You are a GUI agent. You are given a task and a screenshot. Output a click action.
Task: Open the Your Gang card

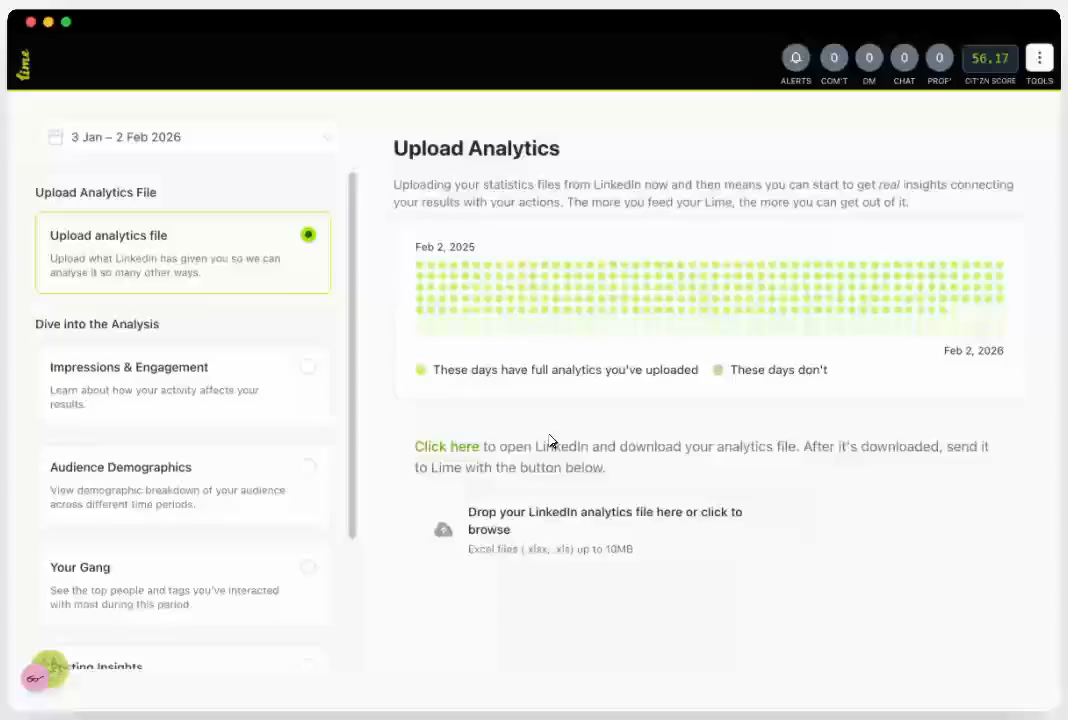coord(183,585)
